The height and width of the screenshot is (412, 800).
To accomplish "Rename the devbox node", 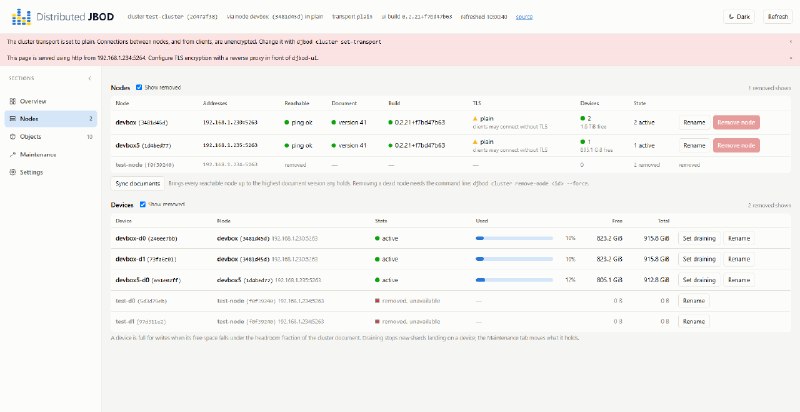I will [694, 122].
